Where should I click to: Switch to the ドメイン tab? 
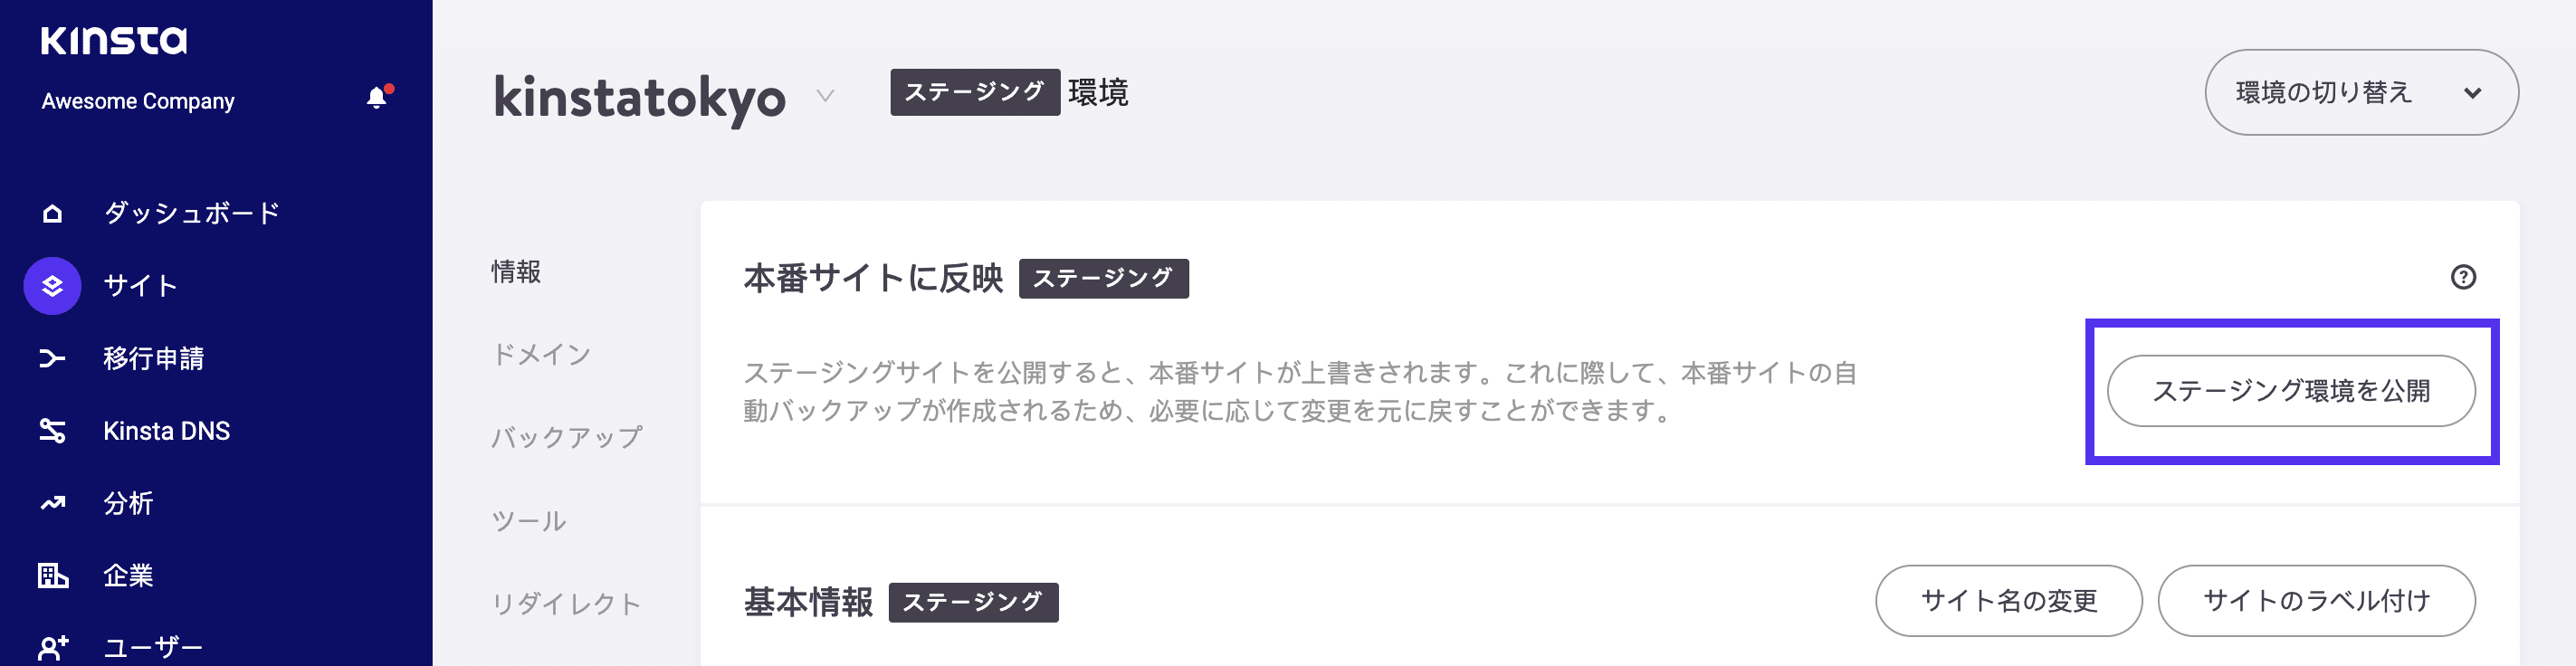(x=541, y=353)
